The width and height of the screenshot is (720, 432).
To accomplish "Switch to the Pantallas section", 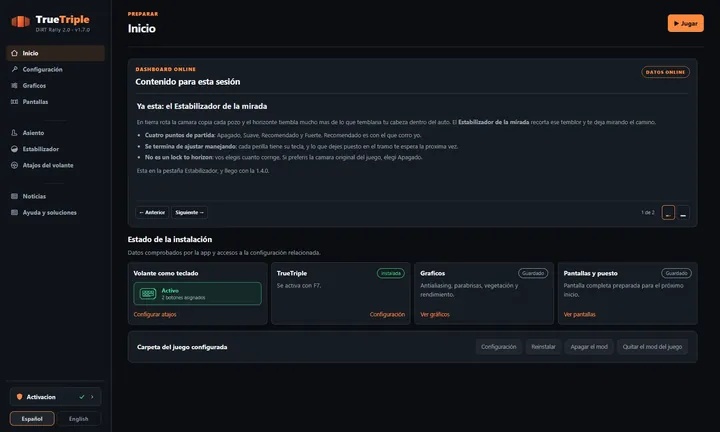I will (x=55, y=101).
